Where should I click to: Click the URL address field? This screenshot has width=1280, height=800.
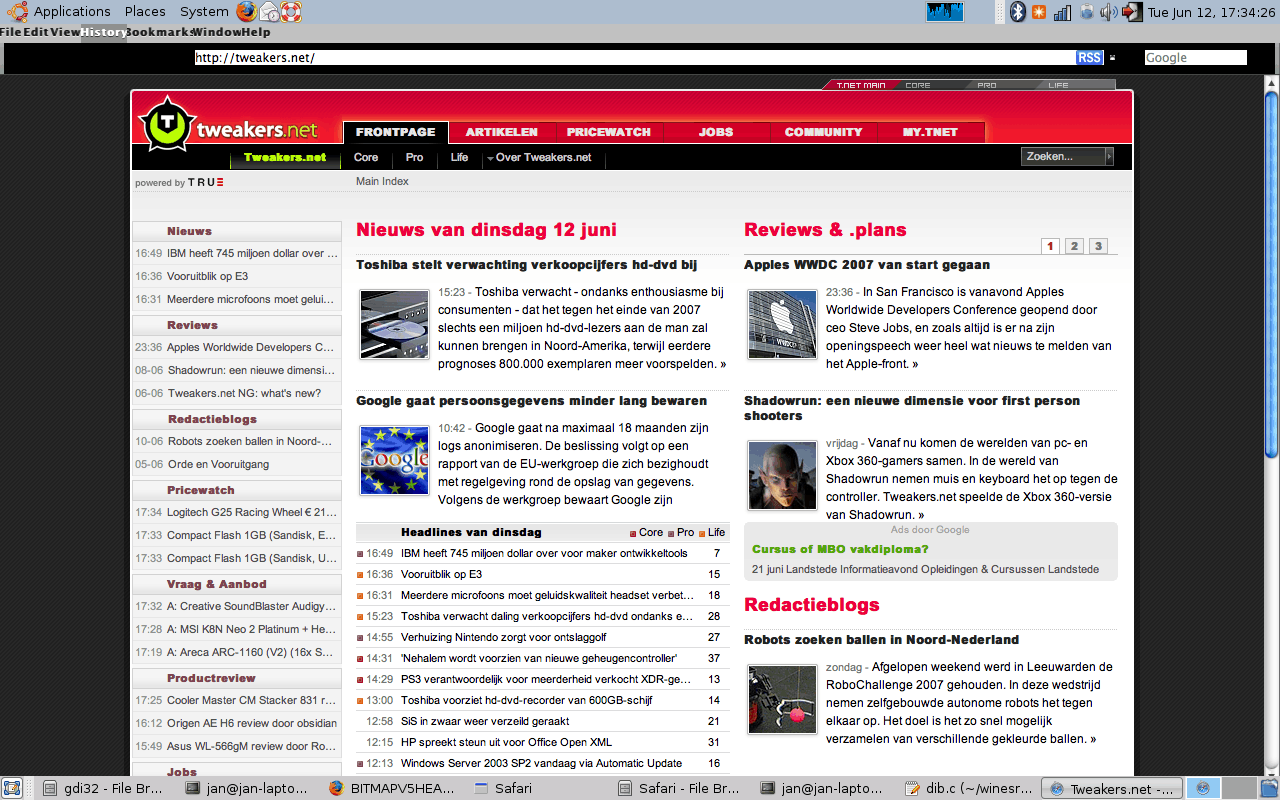coord(634,58)
